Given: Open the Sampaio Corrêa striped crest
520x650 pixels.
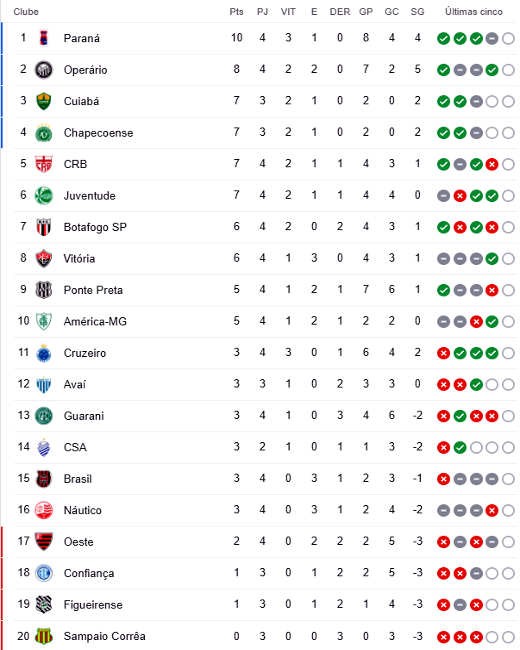Looking at the screenshot, I should [44, 636].
